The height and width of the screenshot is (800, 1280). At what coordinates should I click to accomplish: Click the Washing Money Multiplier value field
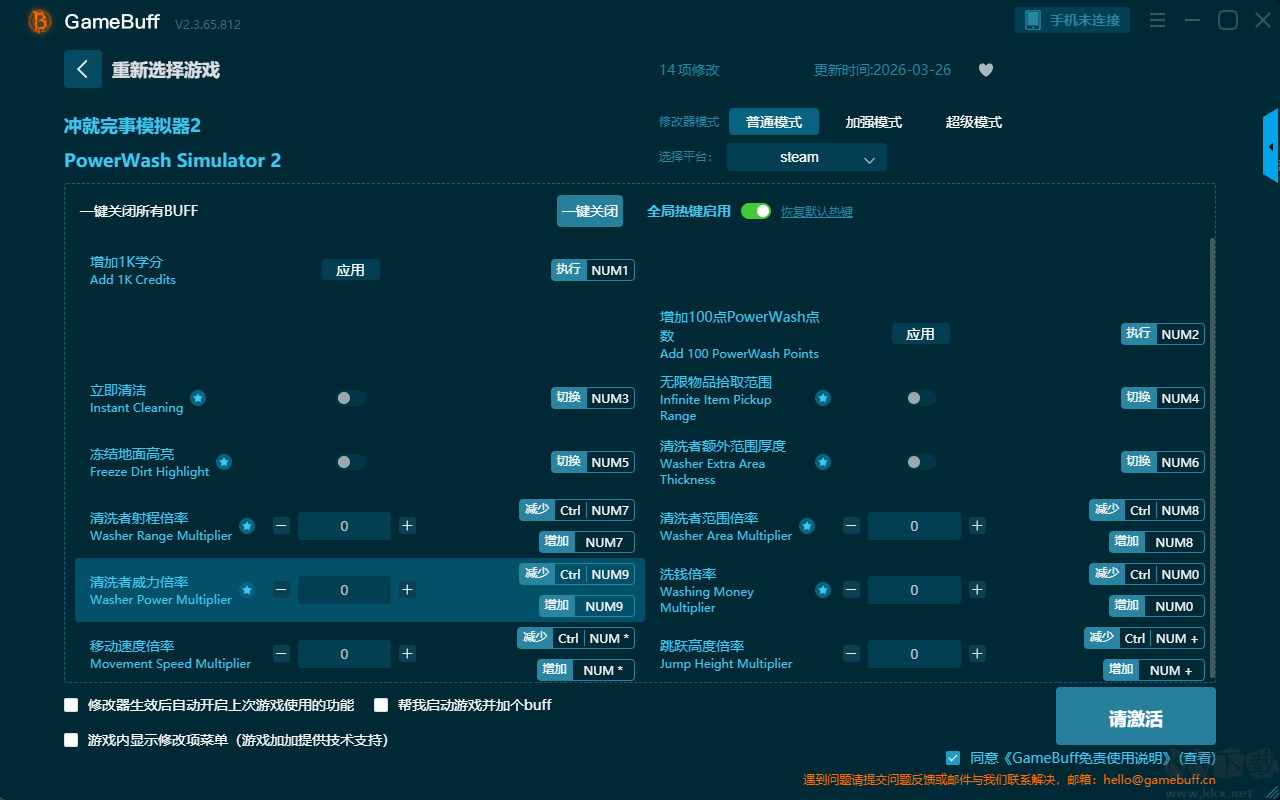tap(914, 590)
